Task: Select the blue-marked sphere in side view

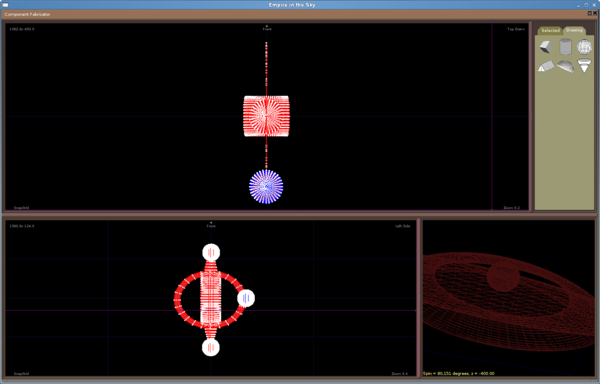Action: pos(246,298)
